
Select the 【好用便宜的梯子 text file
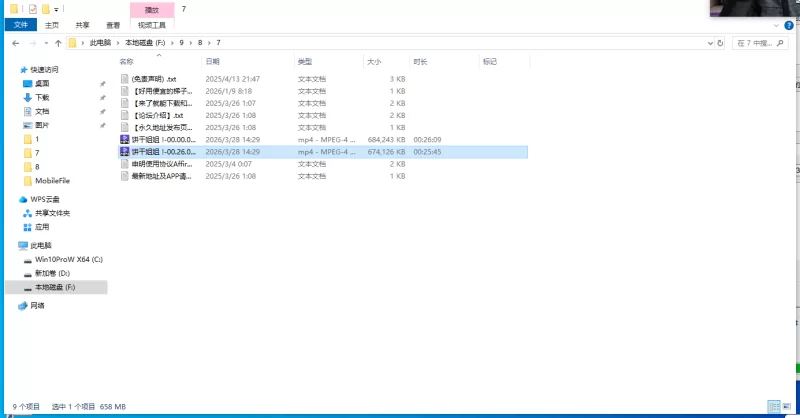click(x=323, y=91)
